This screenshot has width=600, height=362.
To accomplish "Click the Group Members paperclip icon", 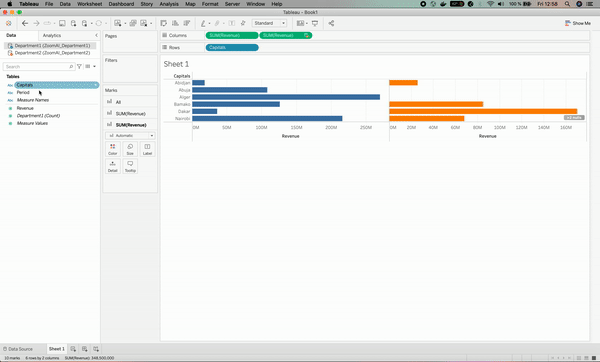I will point(217,23).
